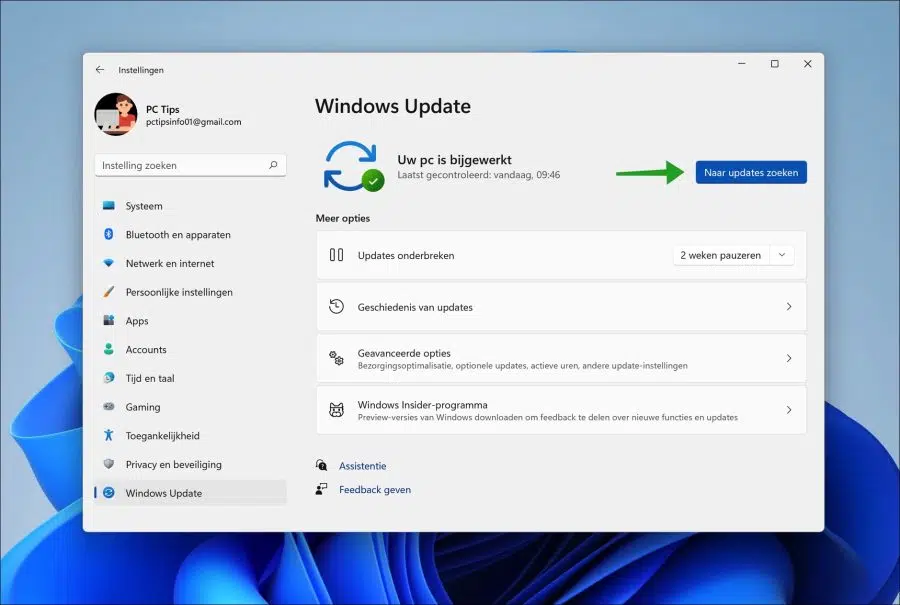
Task: Expand Windows Insider-programma chevron
Action: 789,410
